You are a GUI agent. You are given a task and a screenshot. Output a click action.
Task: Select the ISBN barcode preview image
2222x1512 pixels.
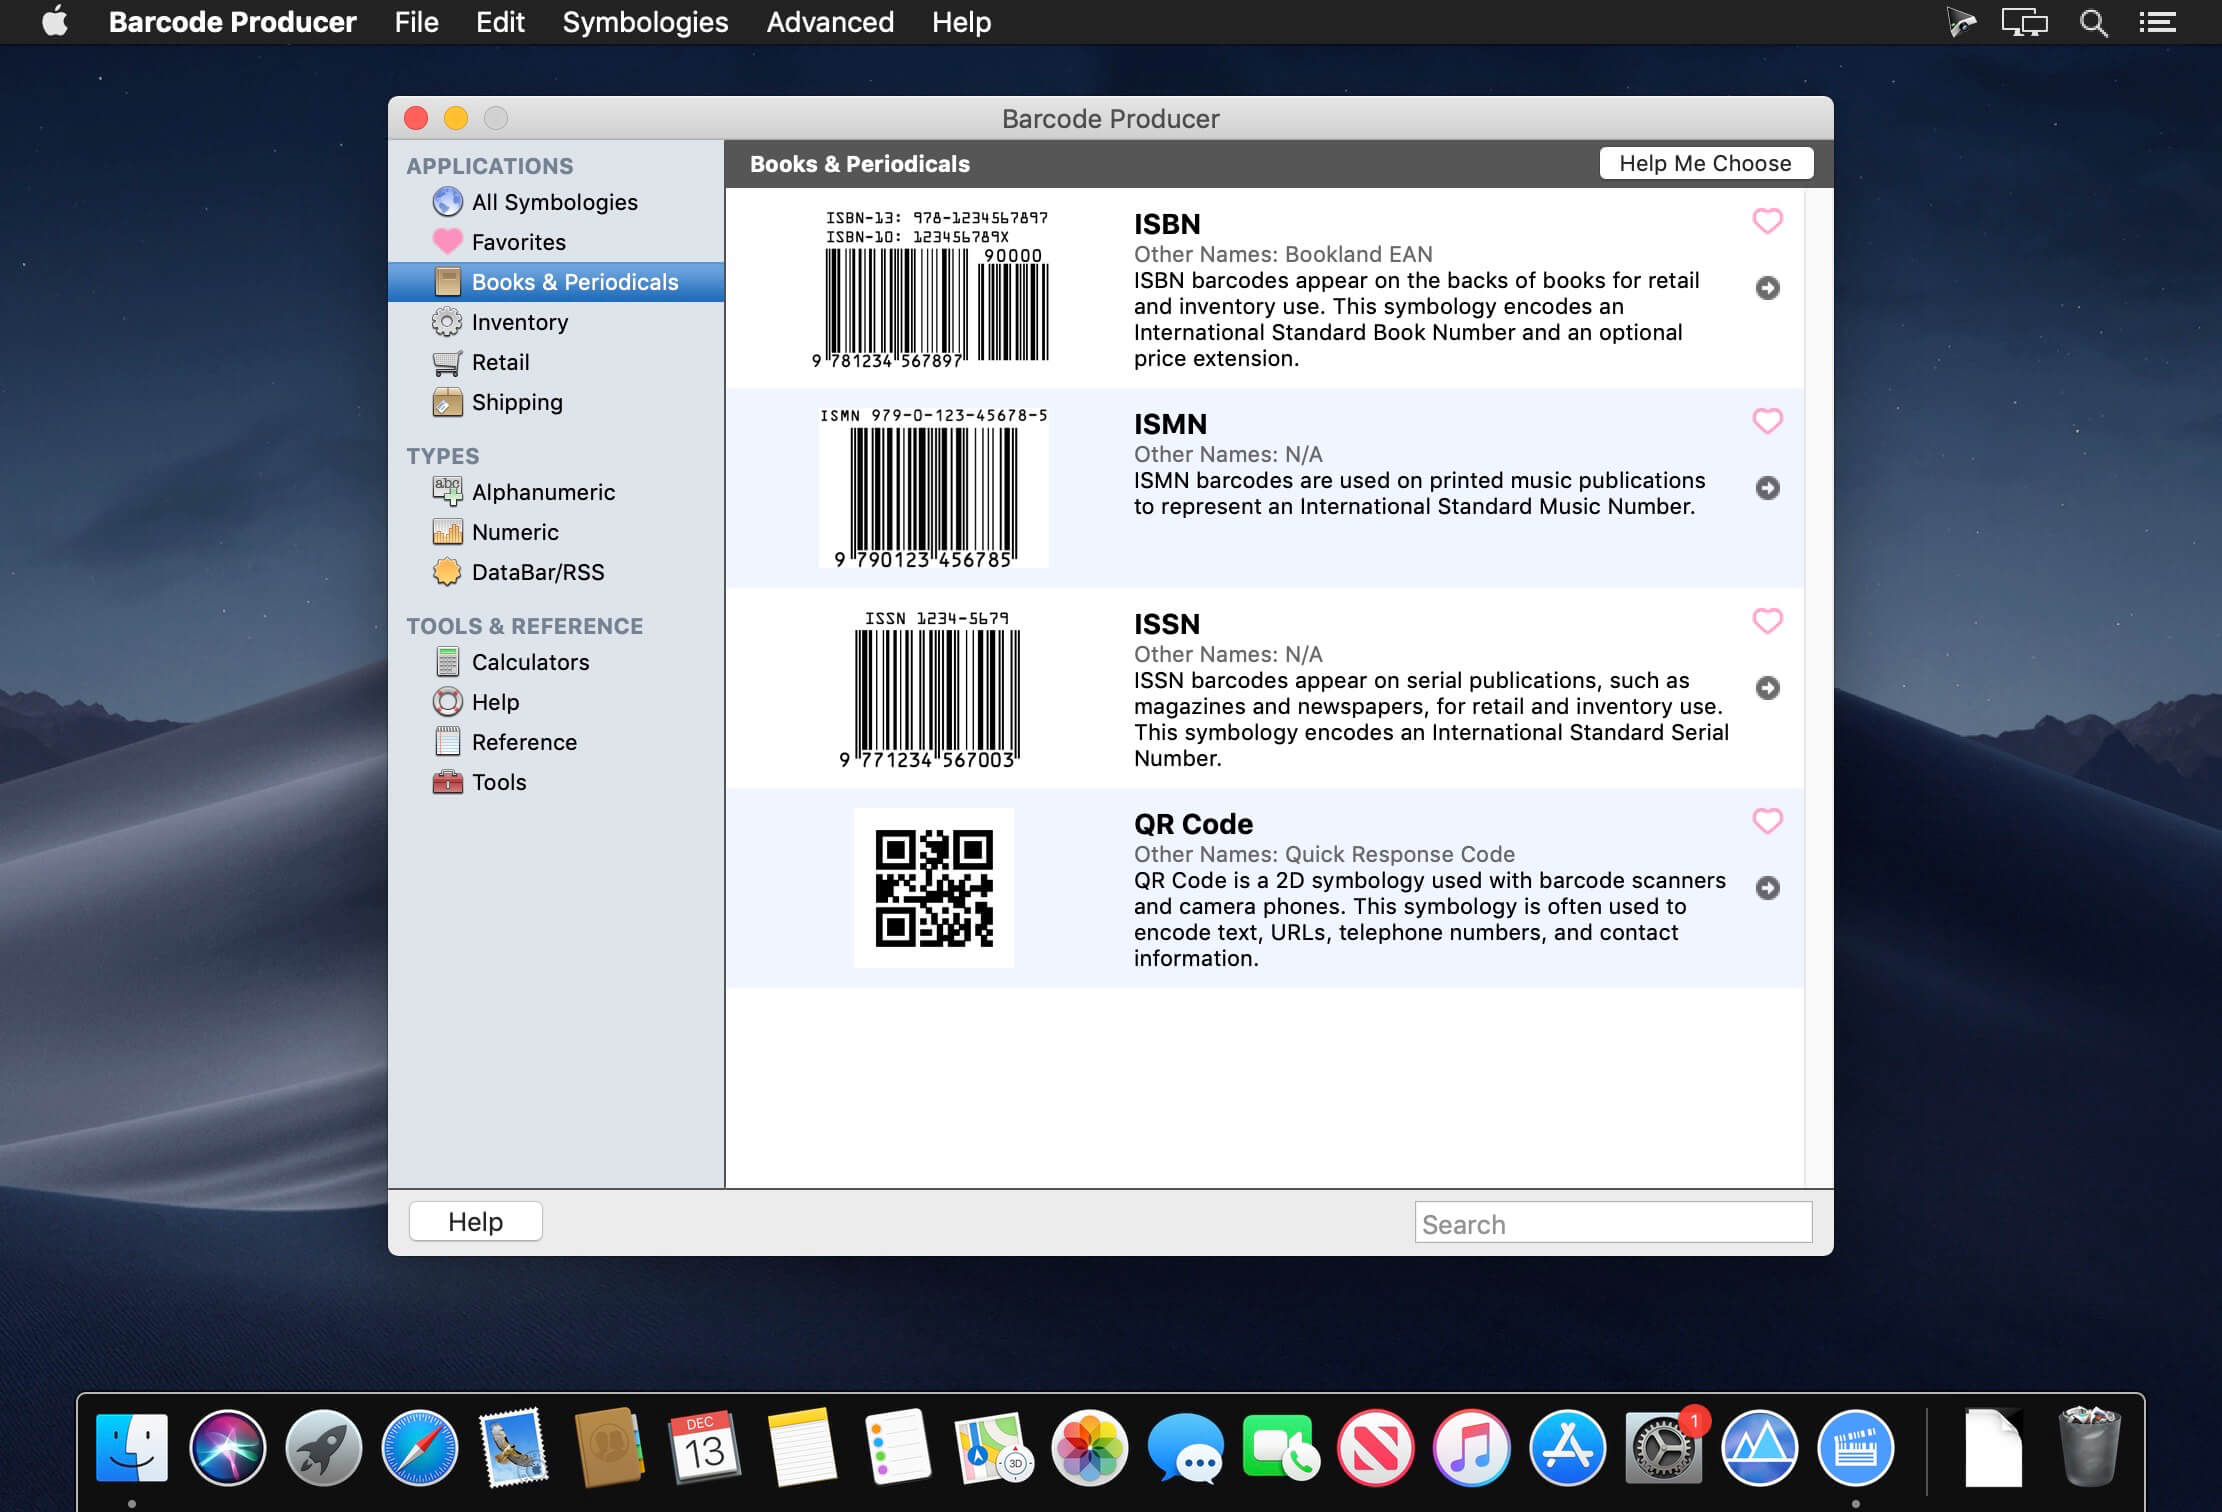coord(932,288)
